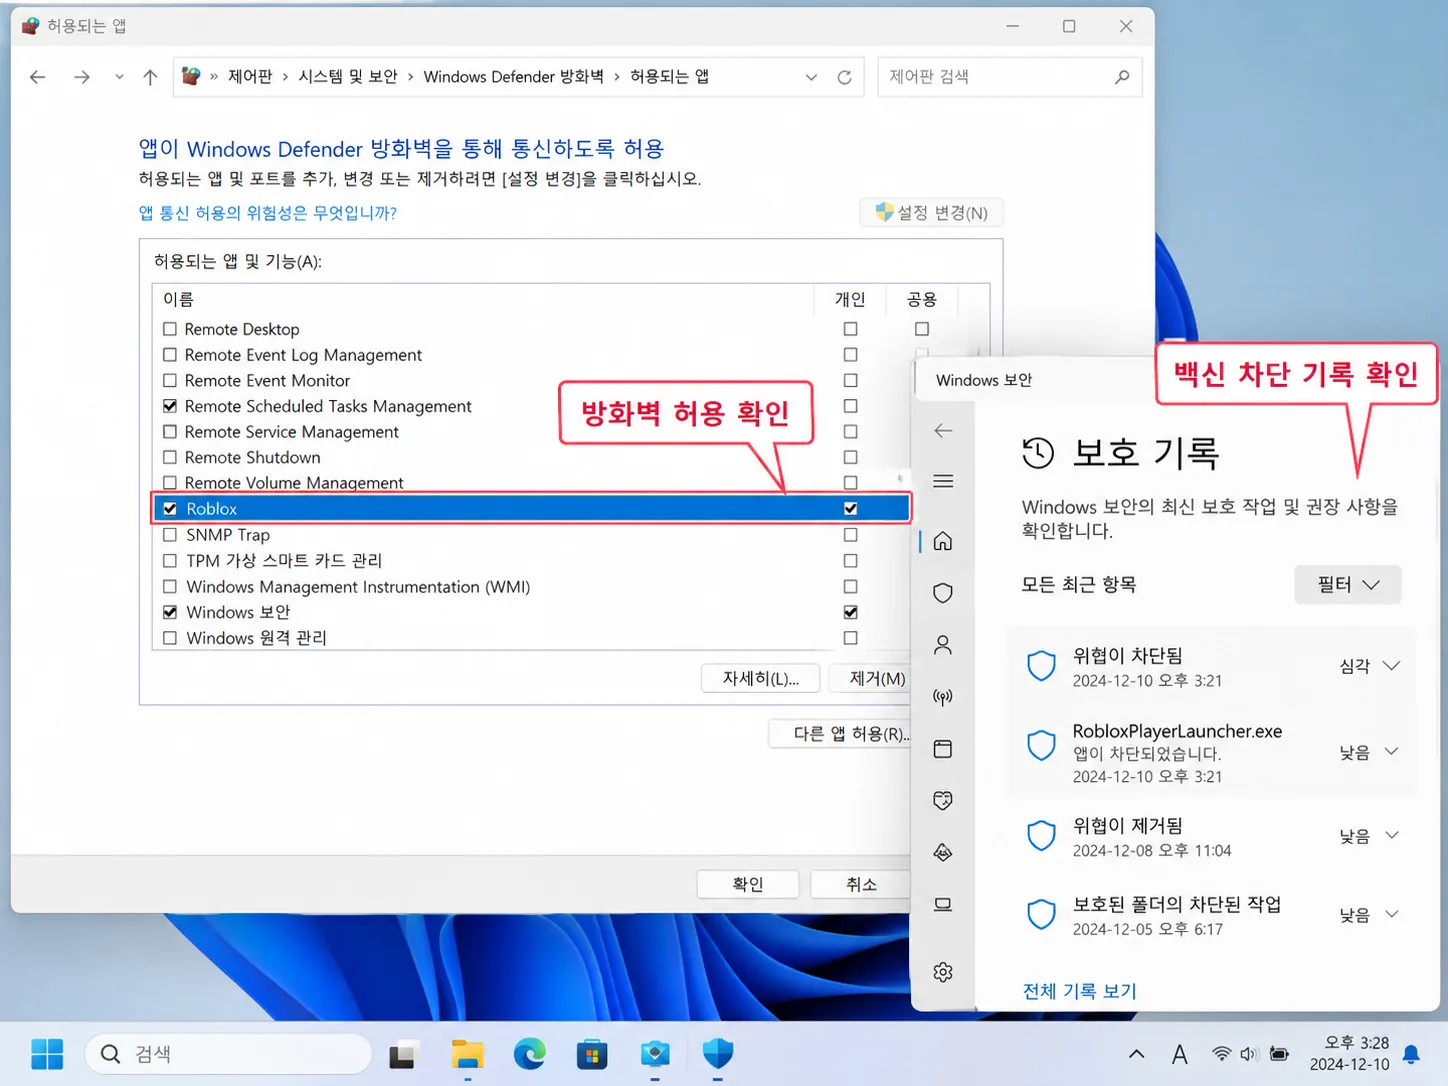Cancel with the 취소 button
Viewport: 1448px width, 1086px height.
[x=861, y=885]
